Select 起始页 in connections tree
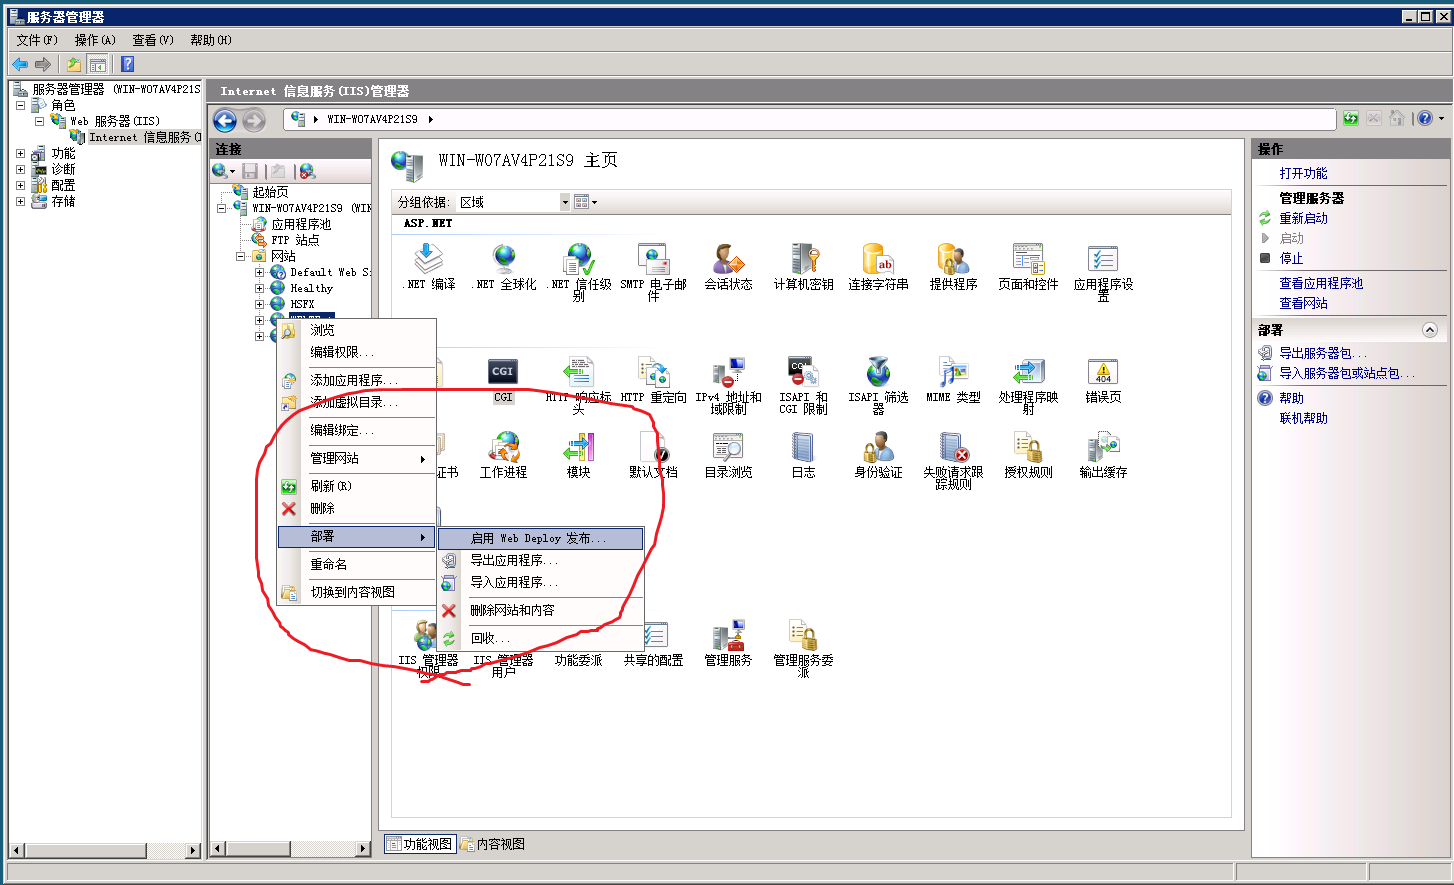Image resolution: width=1454 pixels, height=885 pixels. [270, 192]
